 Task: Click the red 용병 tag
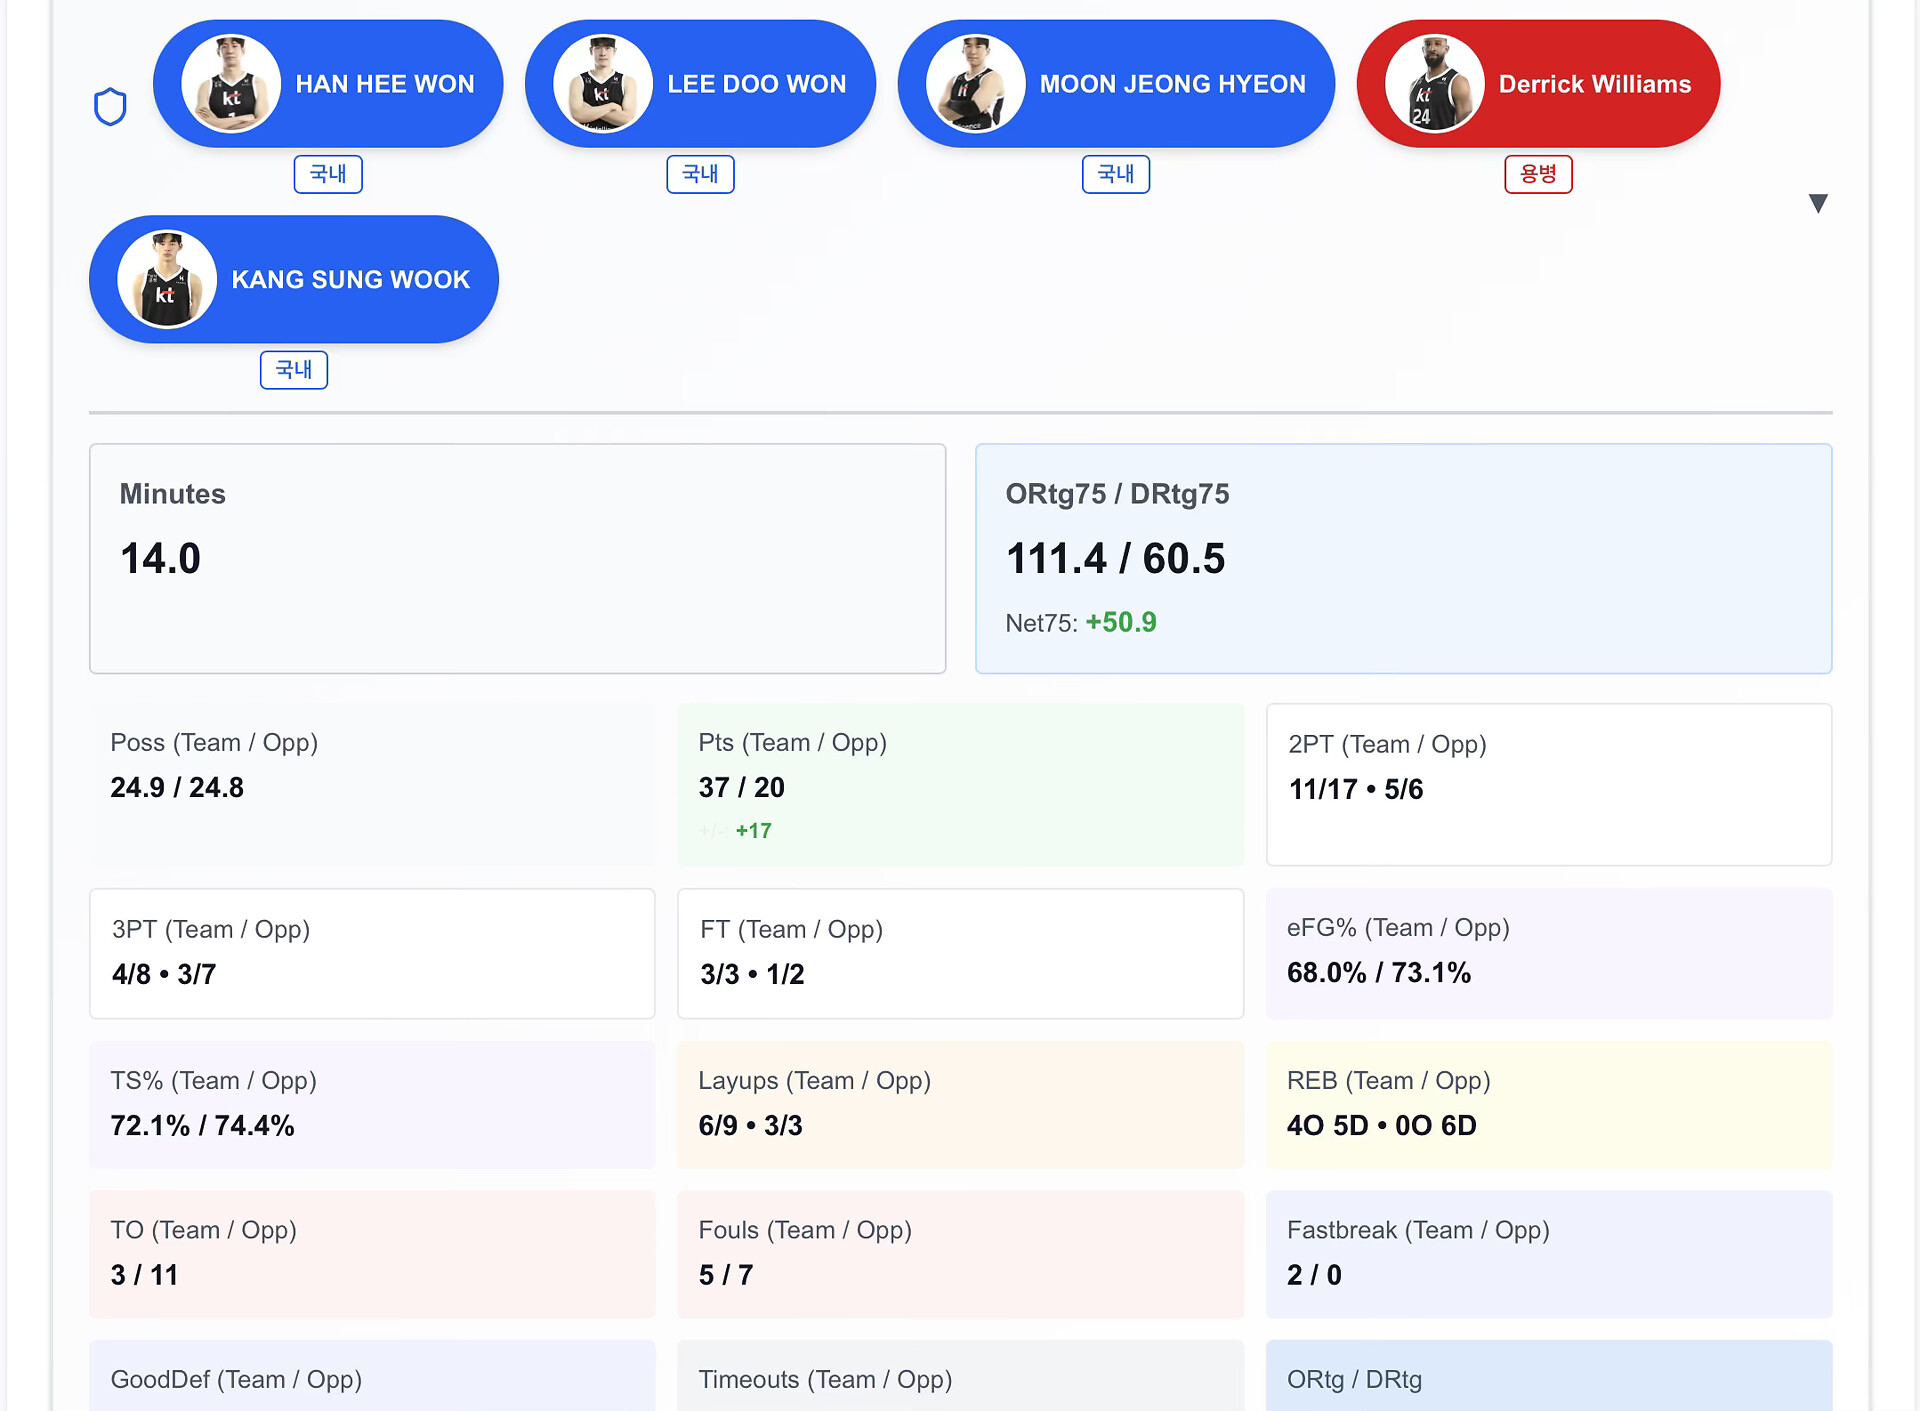[x=1538, y=174]
